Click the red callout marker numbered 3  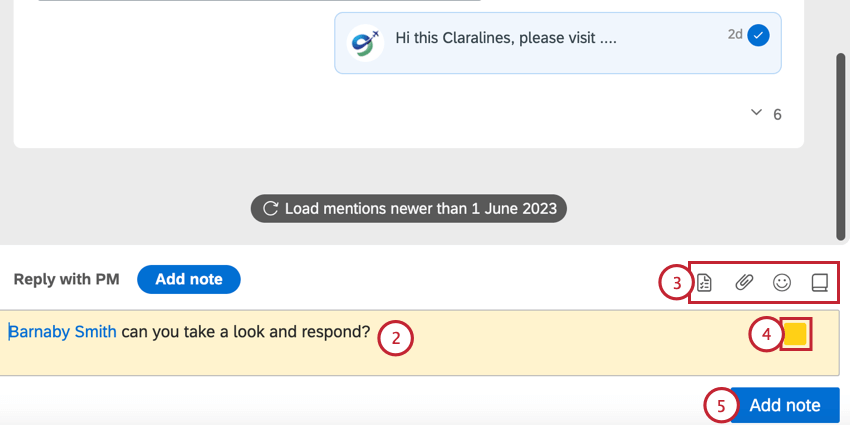675,284
